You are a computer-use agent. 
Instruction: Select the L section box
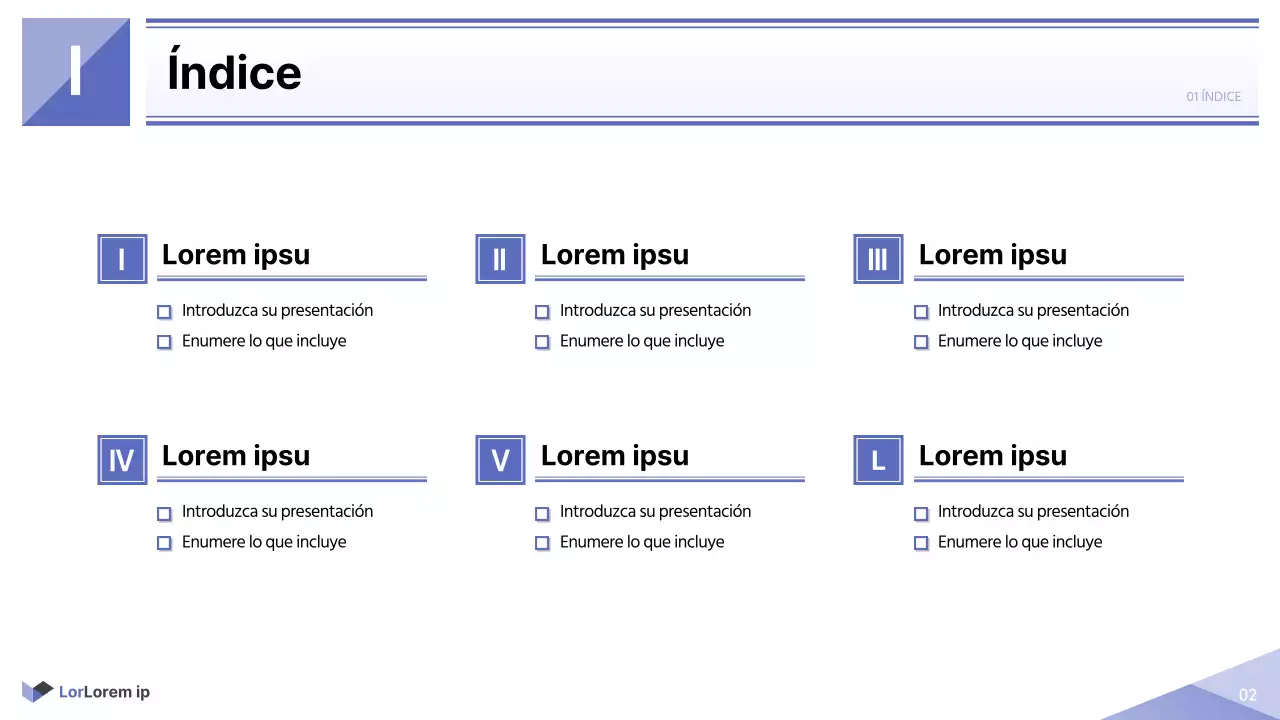click(878, 460)
